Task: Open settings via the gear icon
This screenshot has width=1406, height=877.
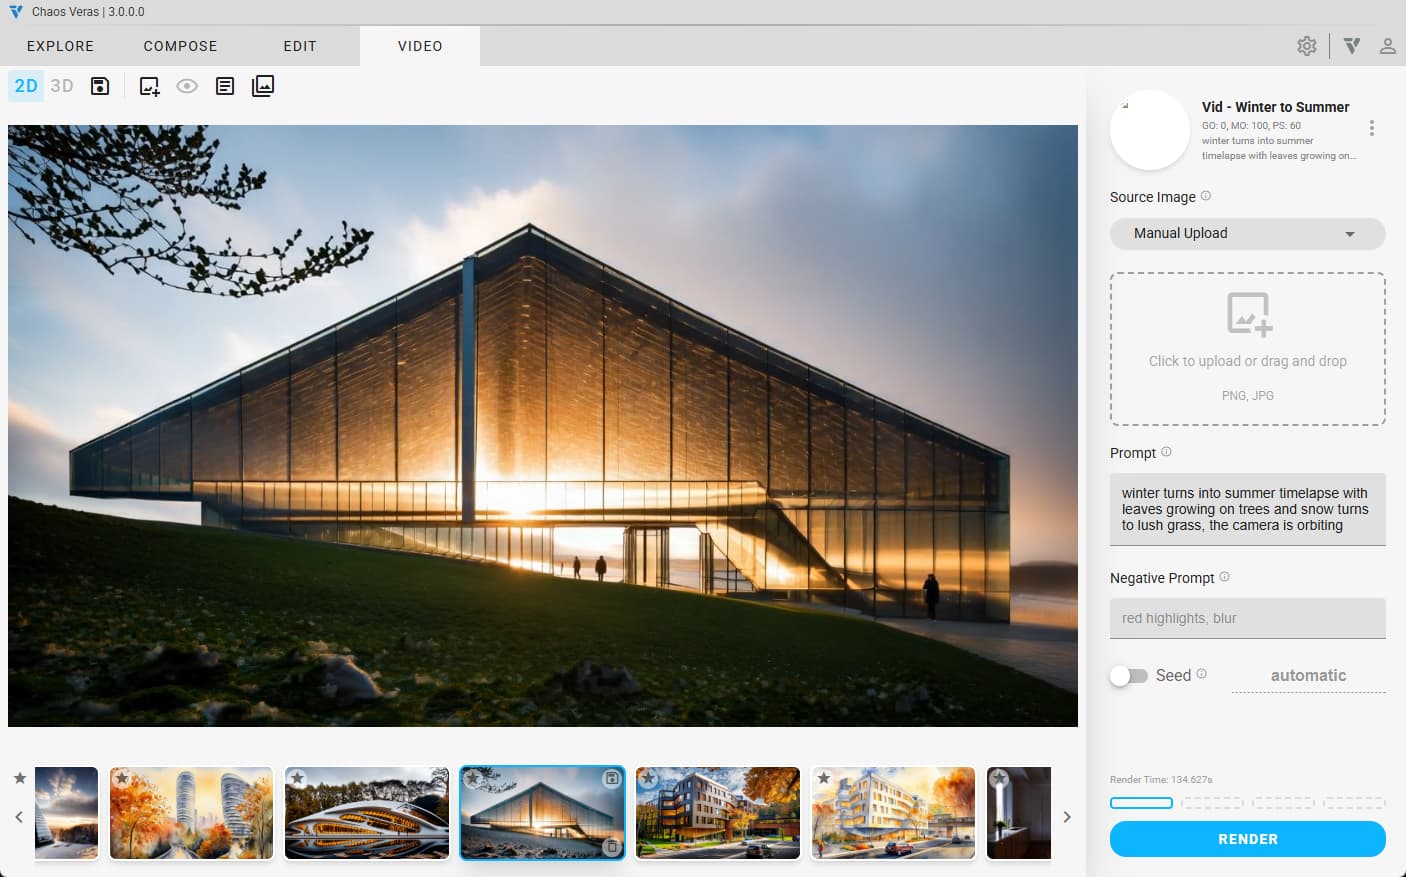Action: click(1307, 46)
